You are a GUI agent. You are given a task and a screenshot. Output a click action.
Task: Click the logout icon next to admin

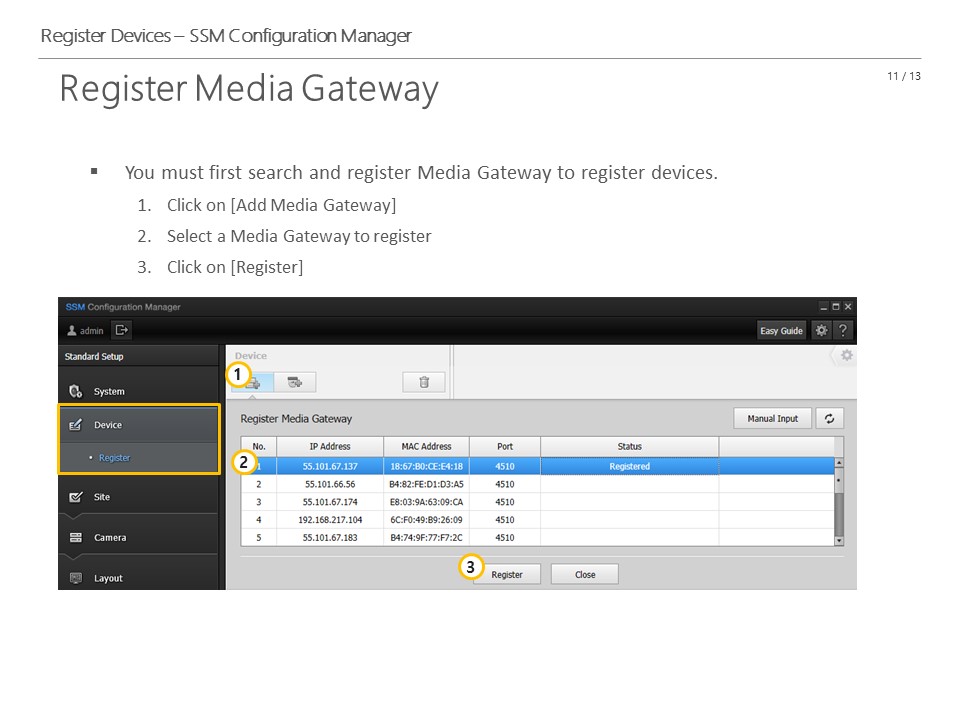click(122, 331)
